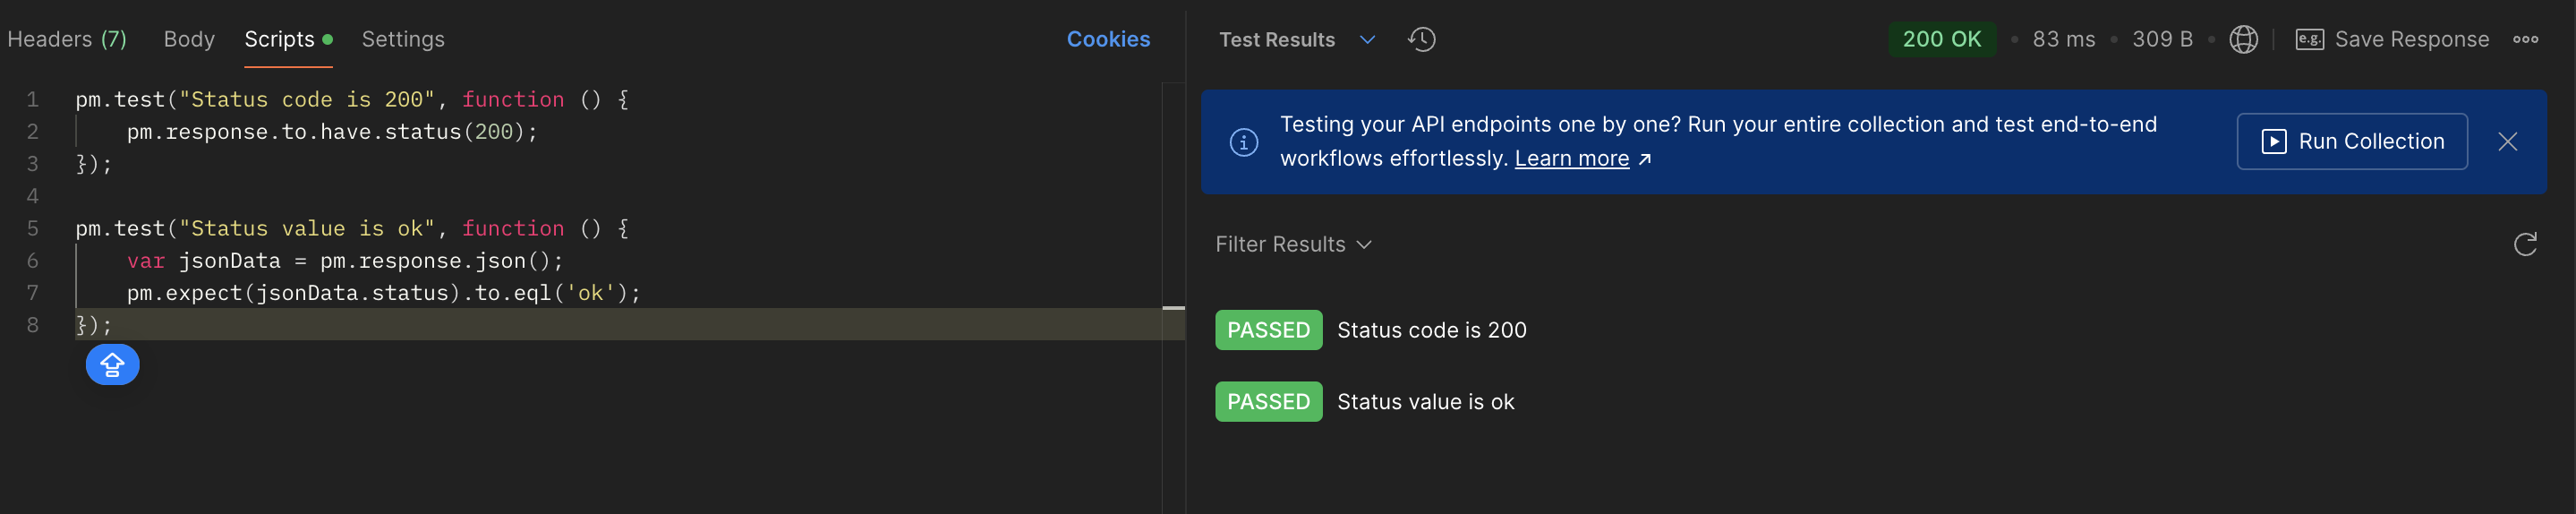Click the blue Postbot upload icon
The image size is (2576, 514).
point(112,364)
